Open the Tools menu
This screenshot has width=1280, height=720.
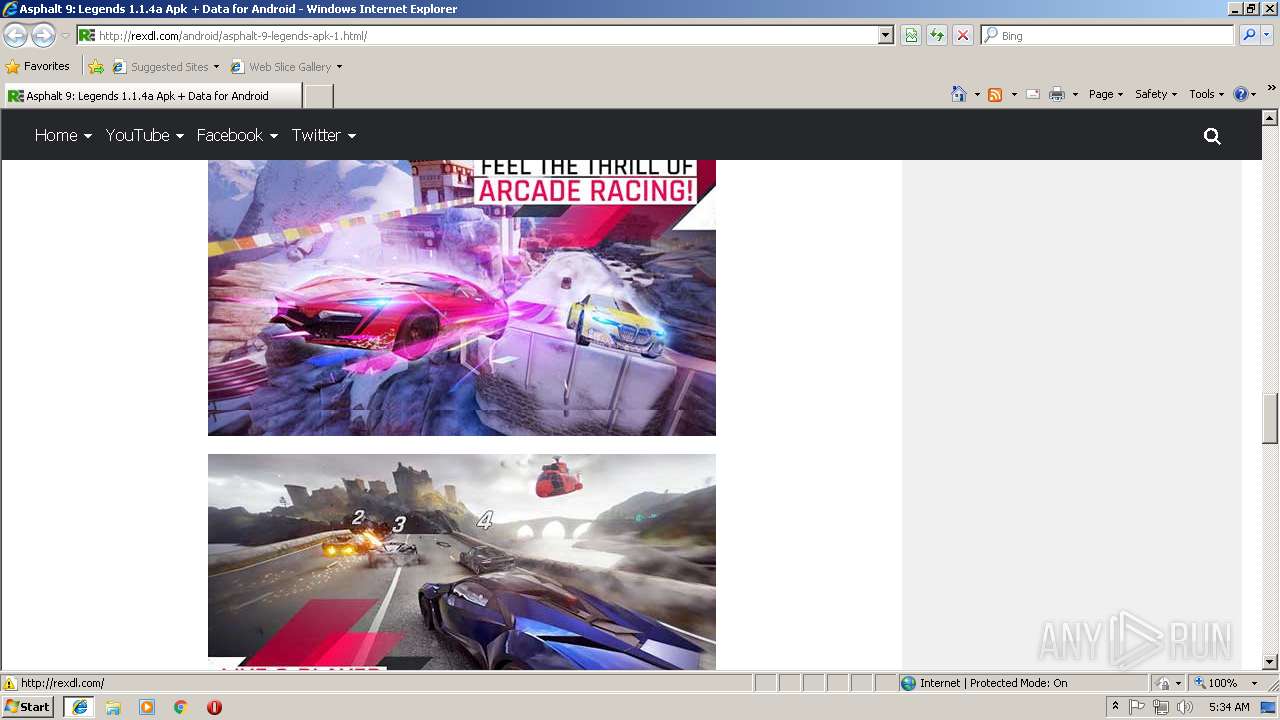click(1206, 94)
